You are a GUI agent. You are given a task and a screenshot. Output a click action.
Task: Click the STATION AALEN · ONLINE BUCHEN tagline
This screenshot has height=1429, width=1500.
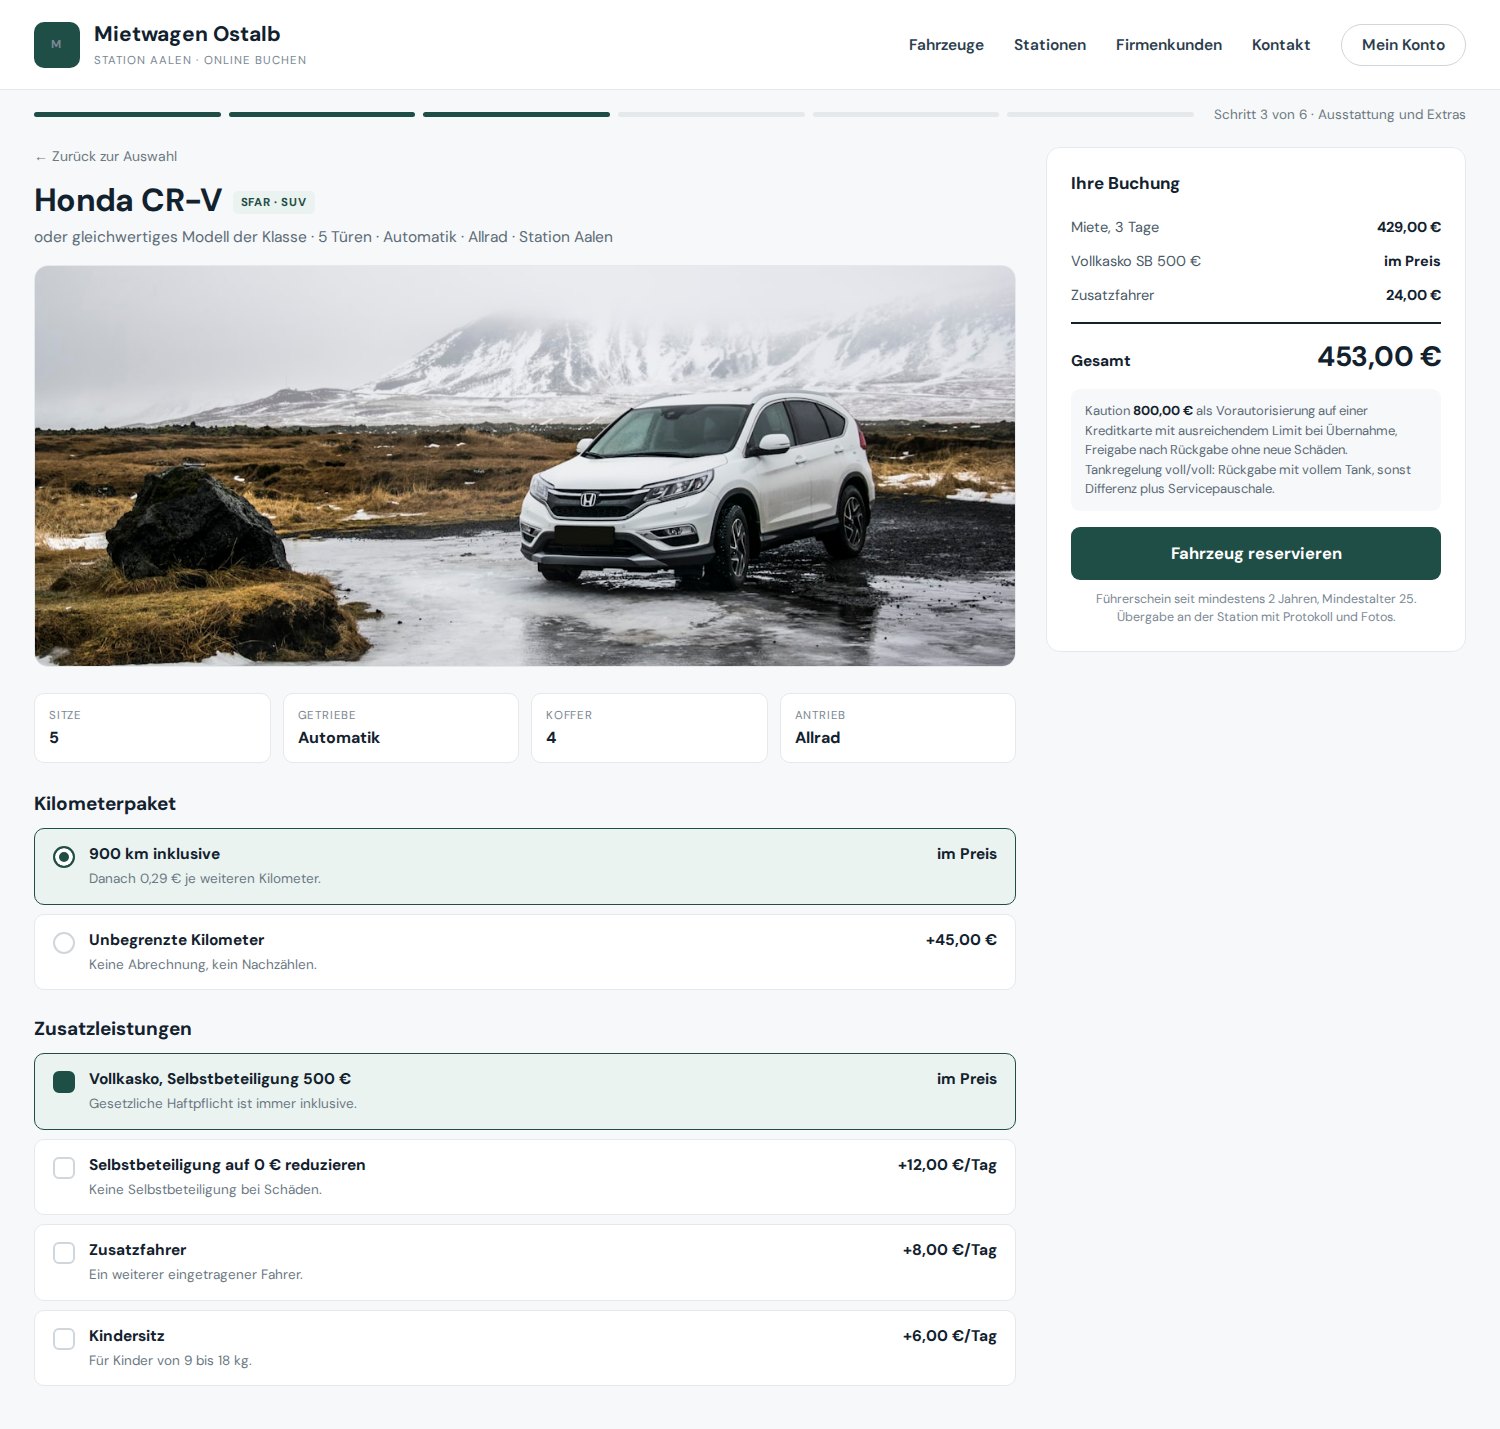pos(200,60)
